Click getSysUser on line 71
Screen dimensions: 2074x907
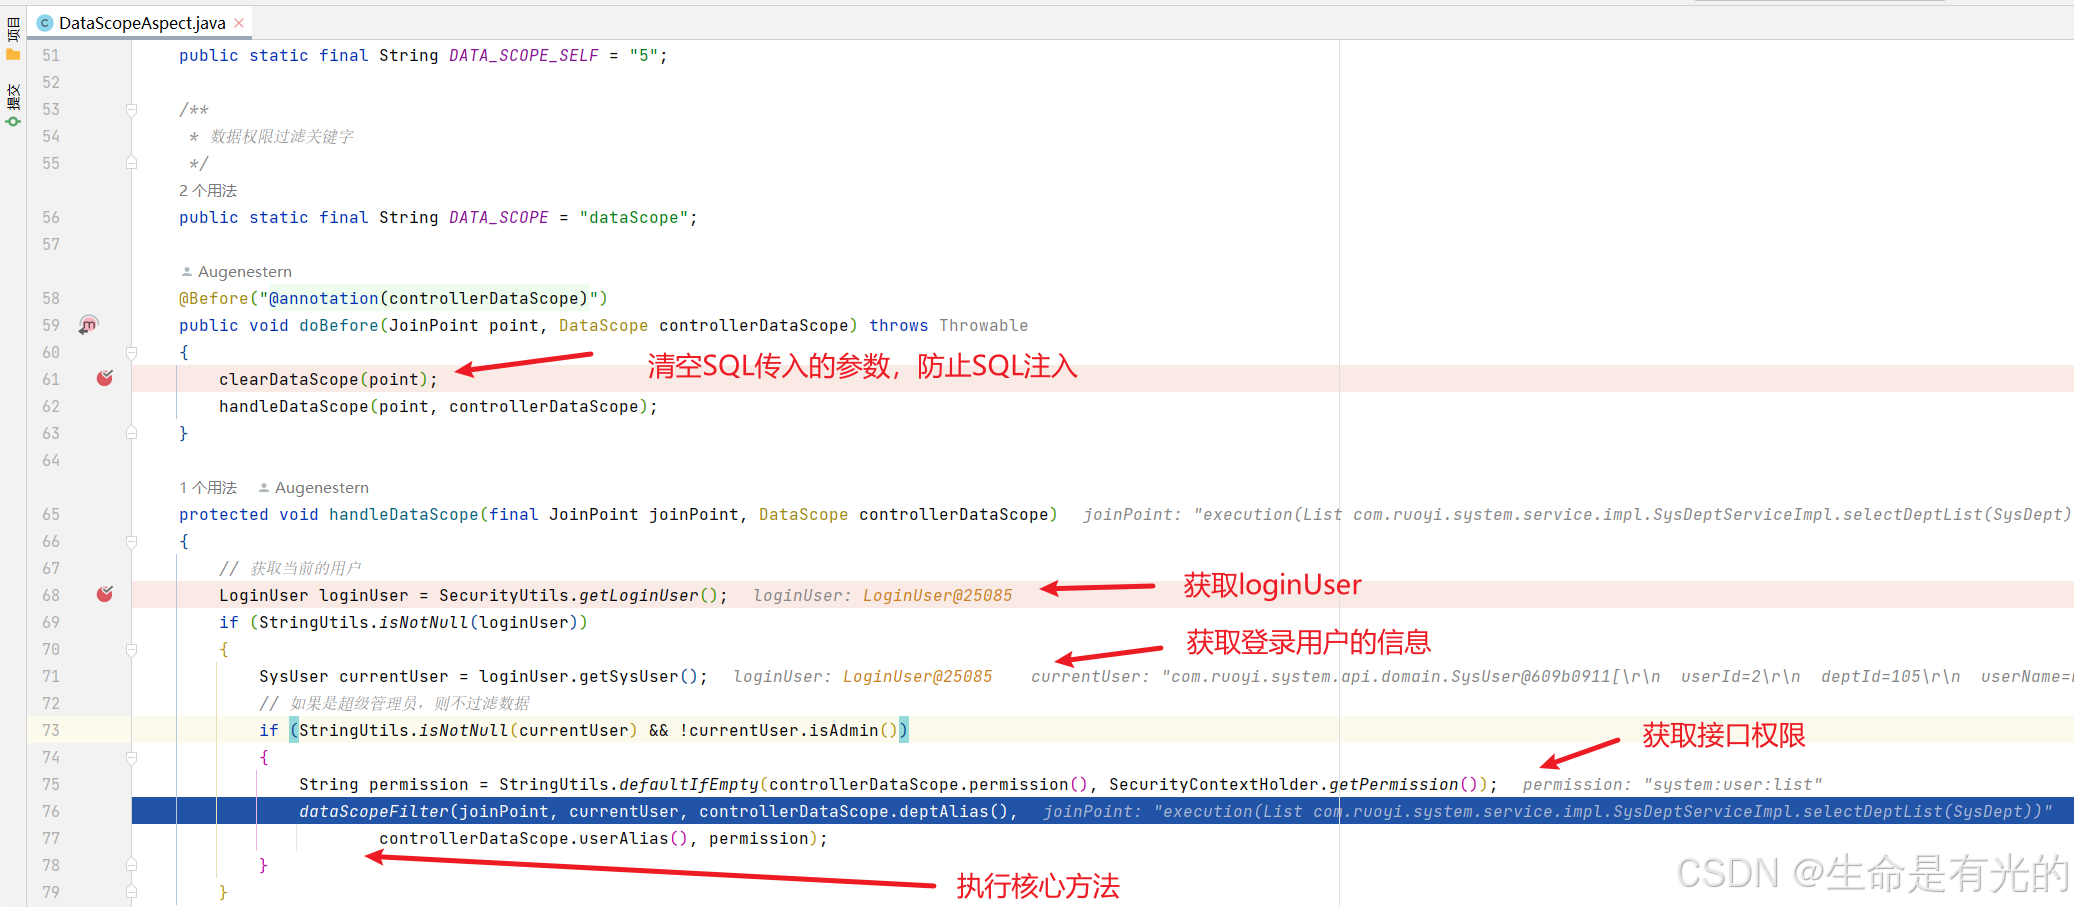tap(628, 676)
